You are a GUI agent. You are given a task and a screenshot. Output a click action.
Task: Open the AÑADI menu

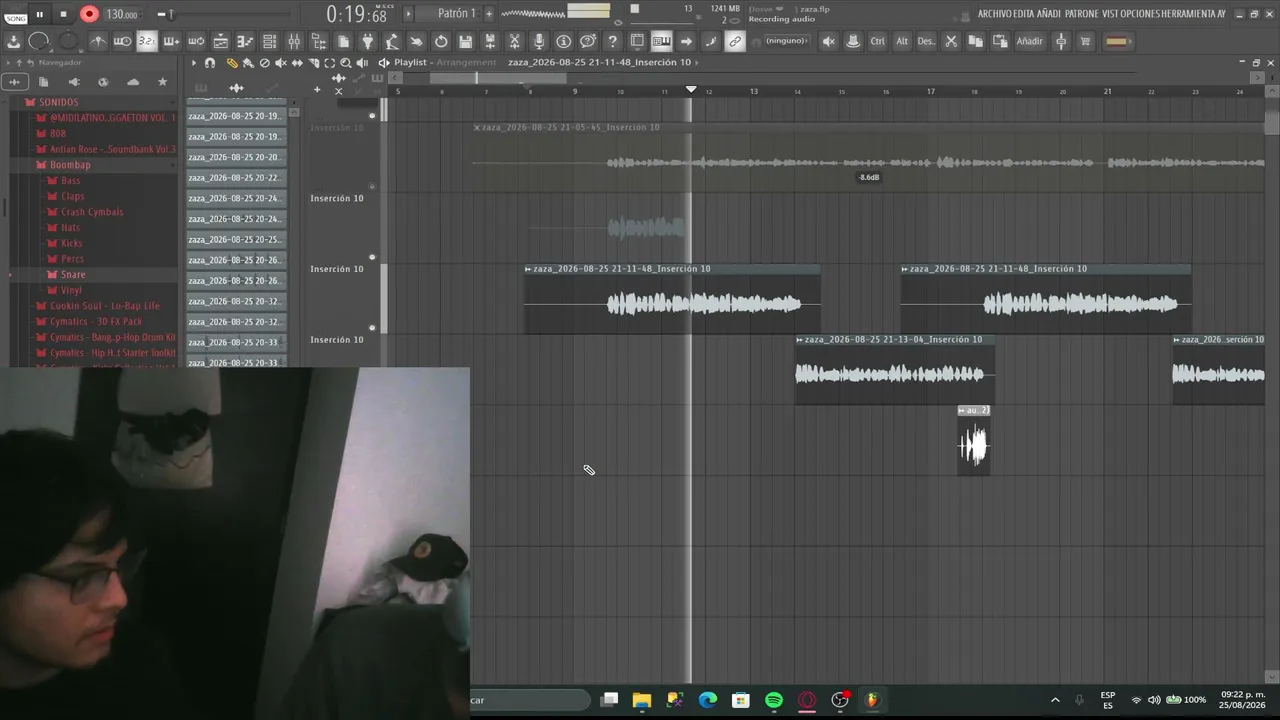[1049, 14]
